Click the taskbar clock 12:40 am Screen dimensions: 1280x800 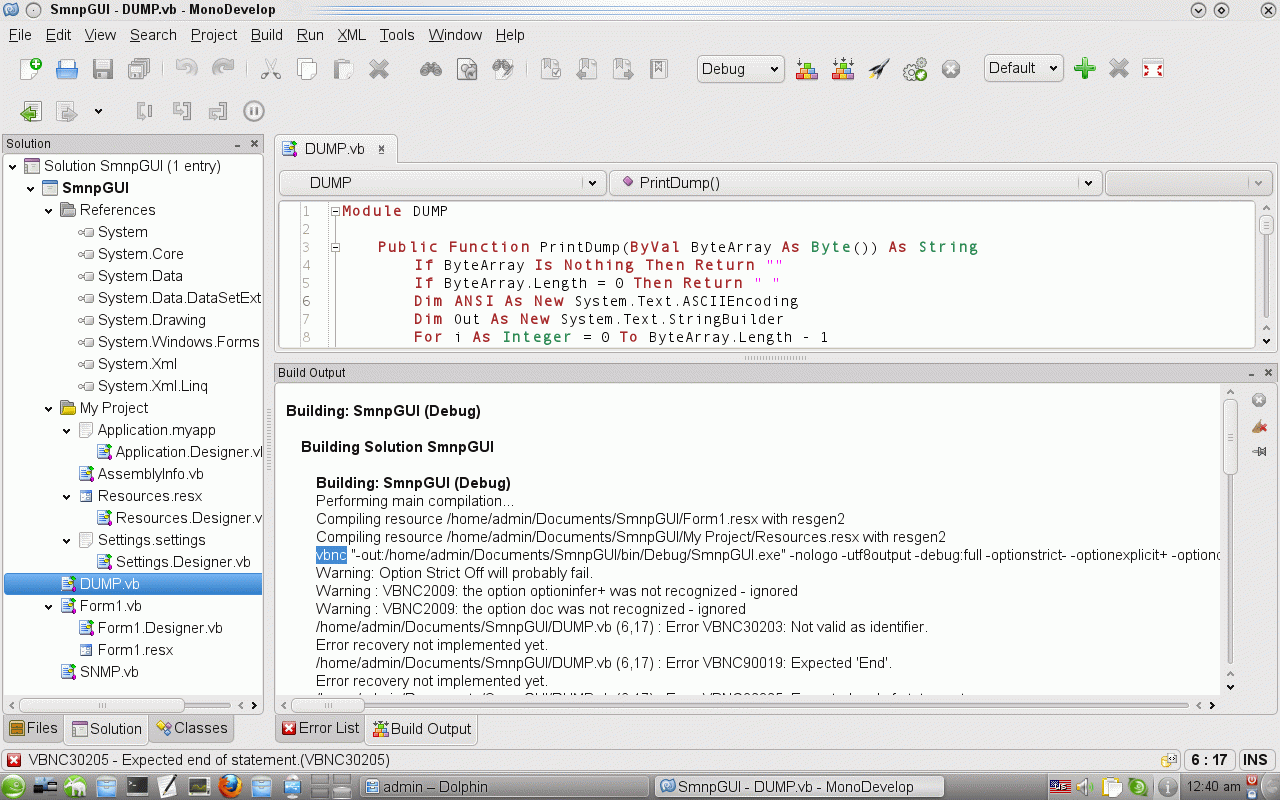point(1216,786)
